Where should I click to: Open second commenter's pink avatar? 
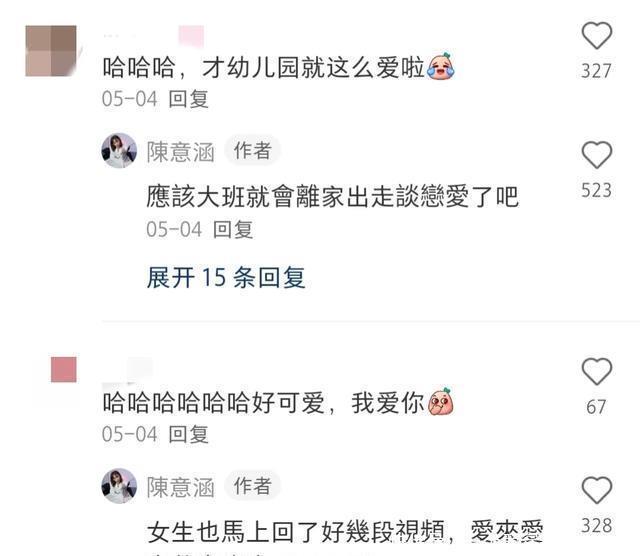64,369
